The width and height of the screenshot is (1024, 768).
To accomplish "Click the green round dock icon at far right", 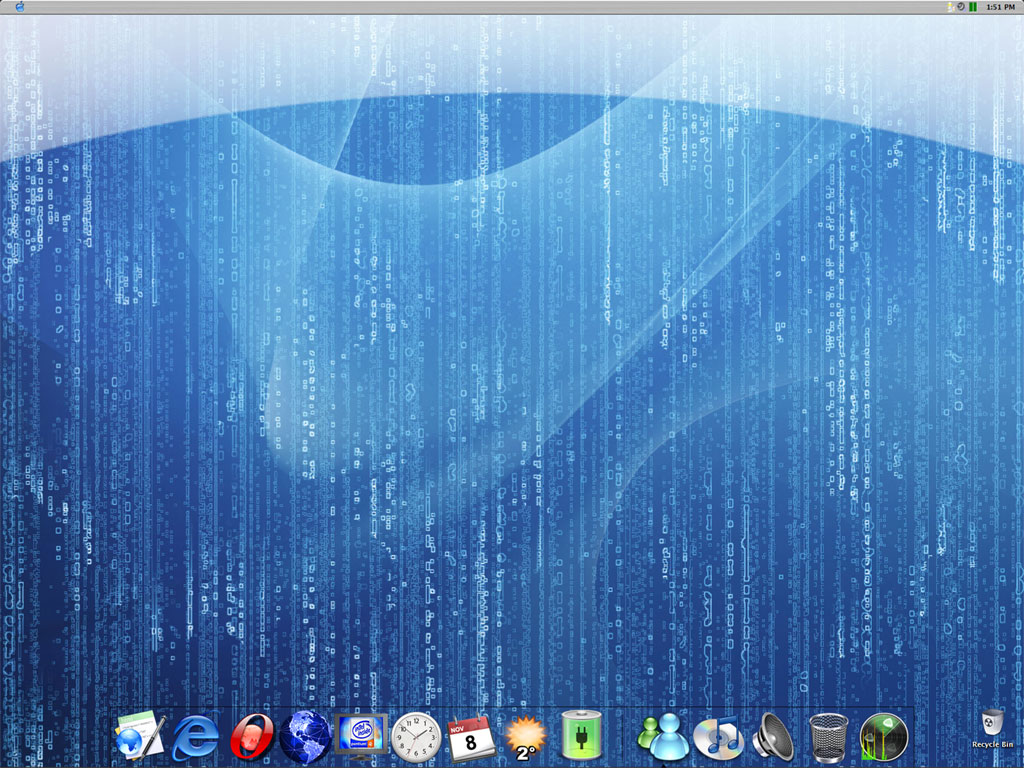I will [884, 738].
